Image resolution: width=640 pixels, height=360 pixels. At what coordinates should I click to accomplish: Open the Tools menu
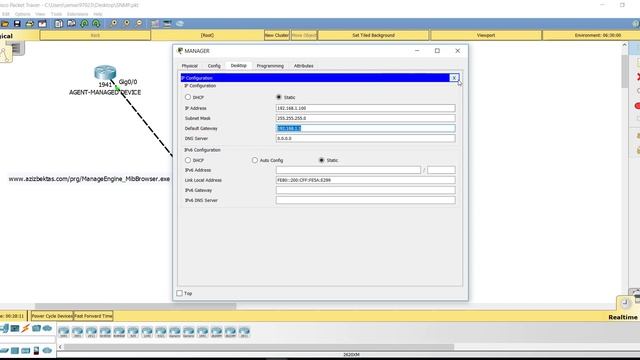(56, 14)
